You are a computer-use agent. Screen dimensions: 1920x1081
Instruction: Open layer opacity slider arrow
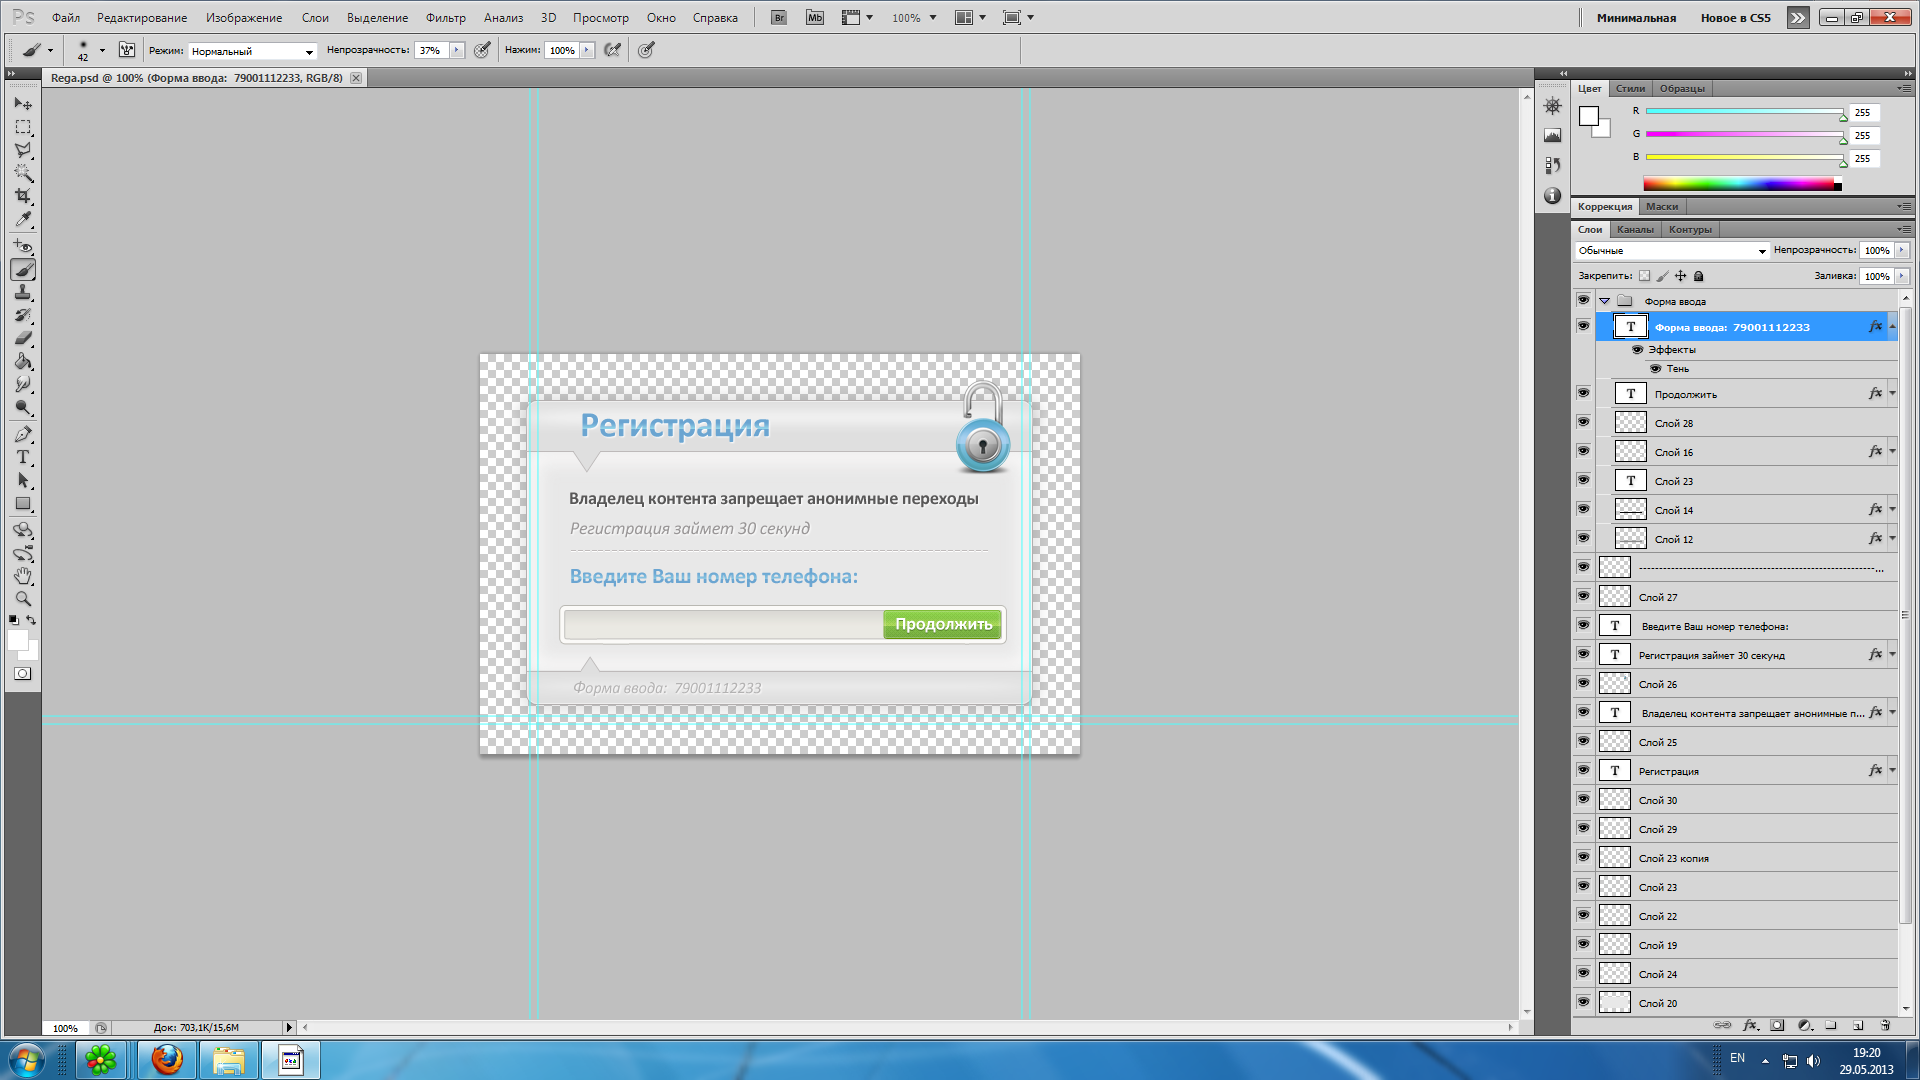[x=1901, y=251]
